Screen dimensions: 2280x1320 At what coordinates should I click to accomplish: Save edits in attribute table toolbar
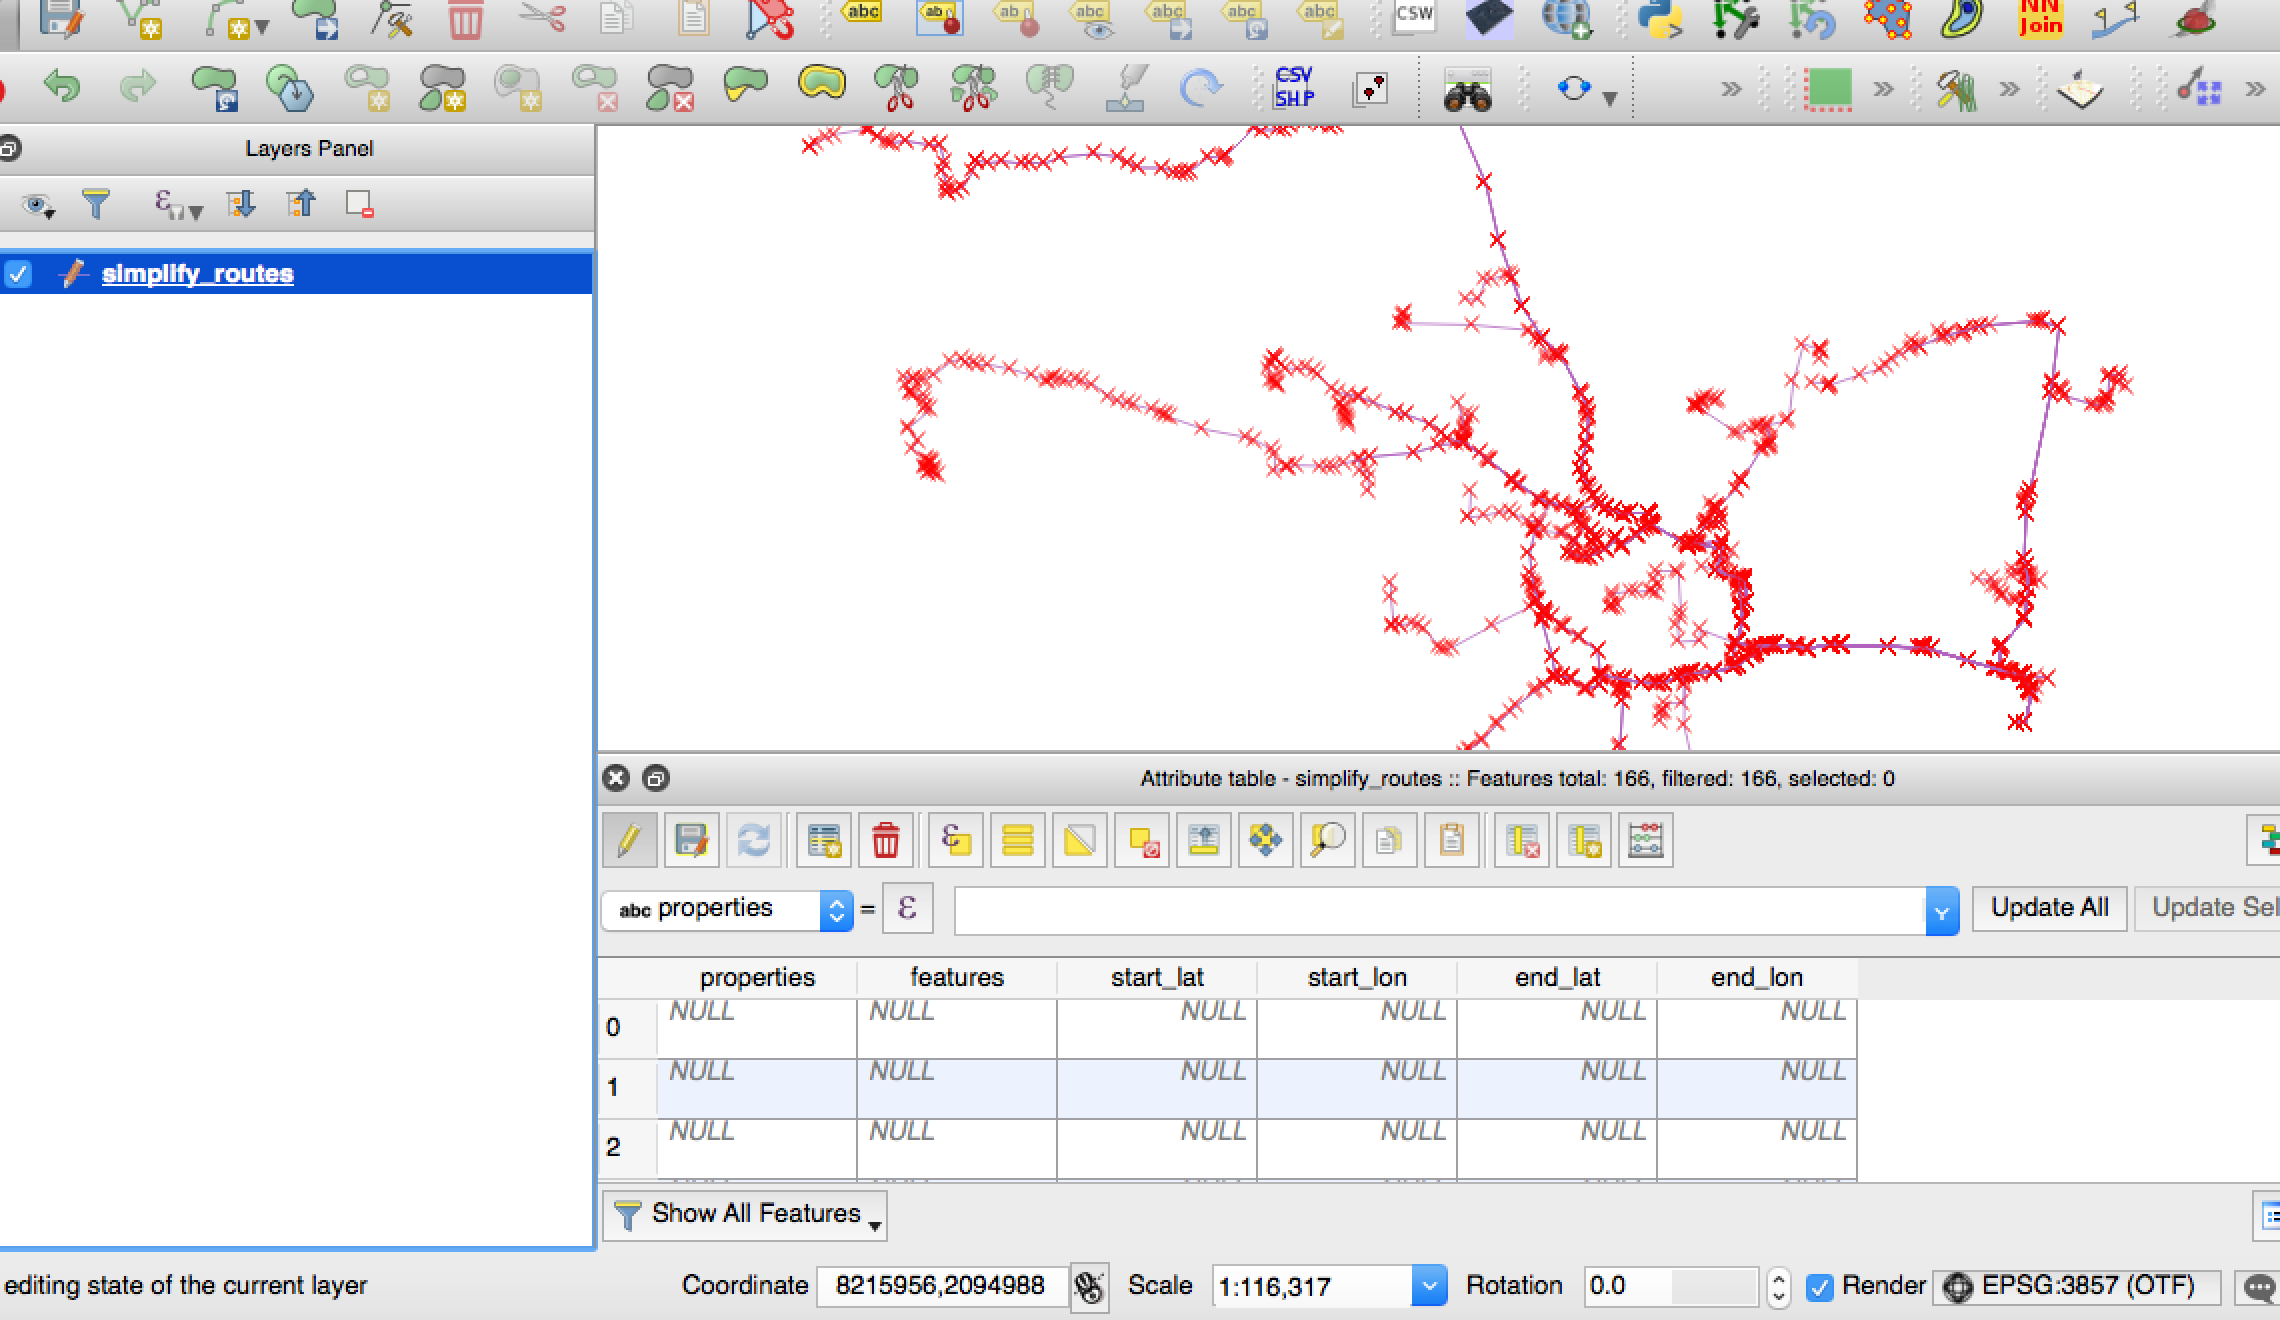coord(691,840)
